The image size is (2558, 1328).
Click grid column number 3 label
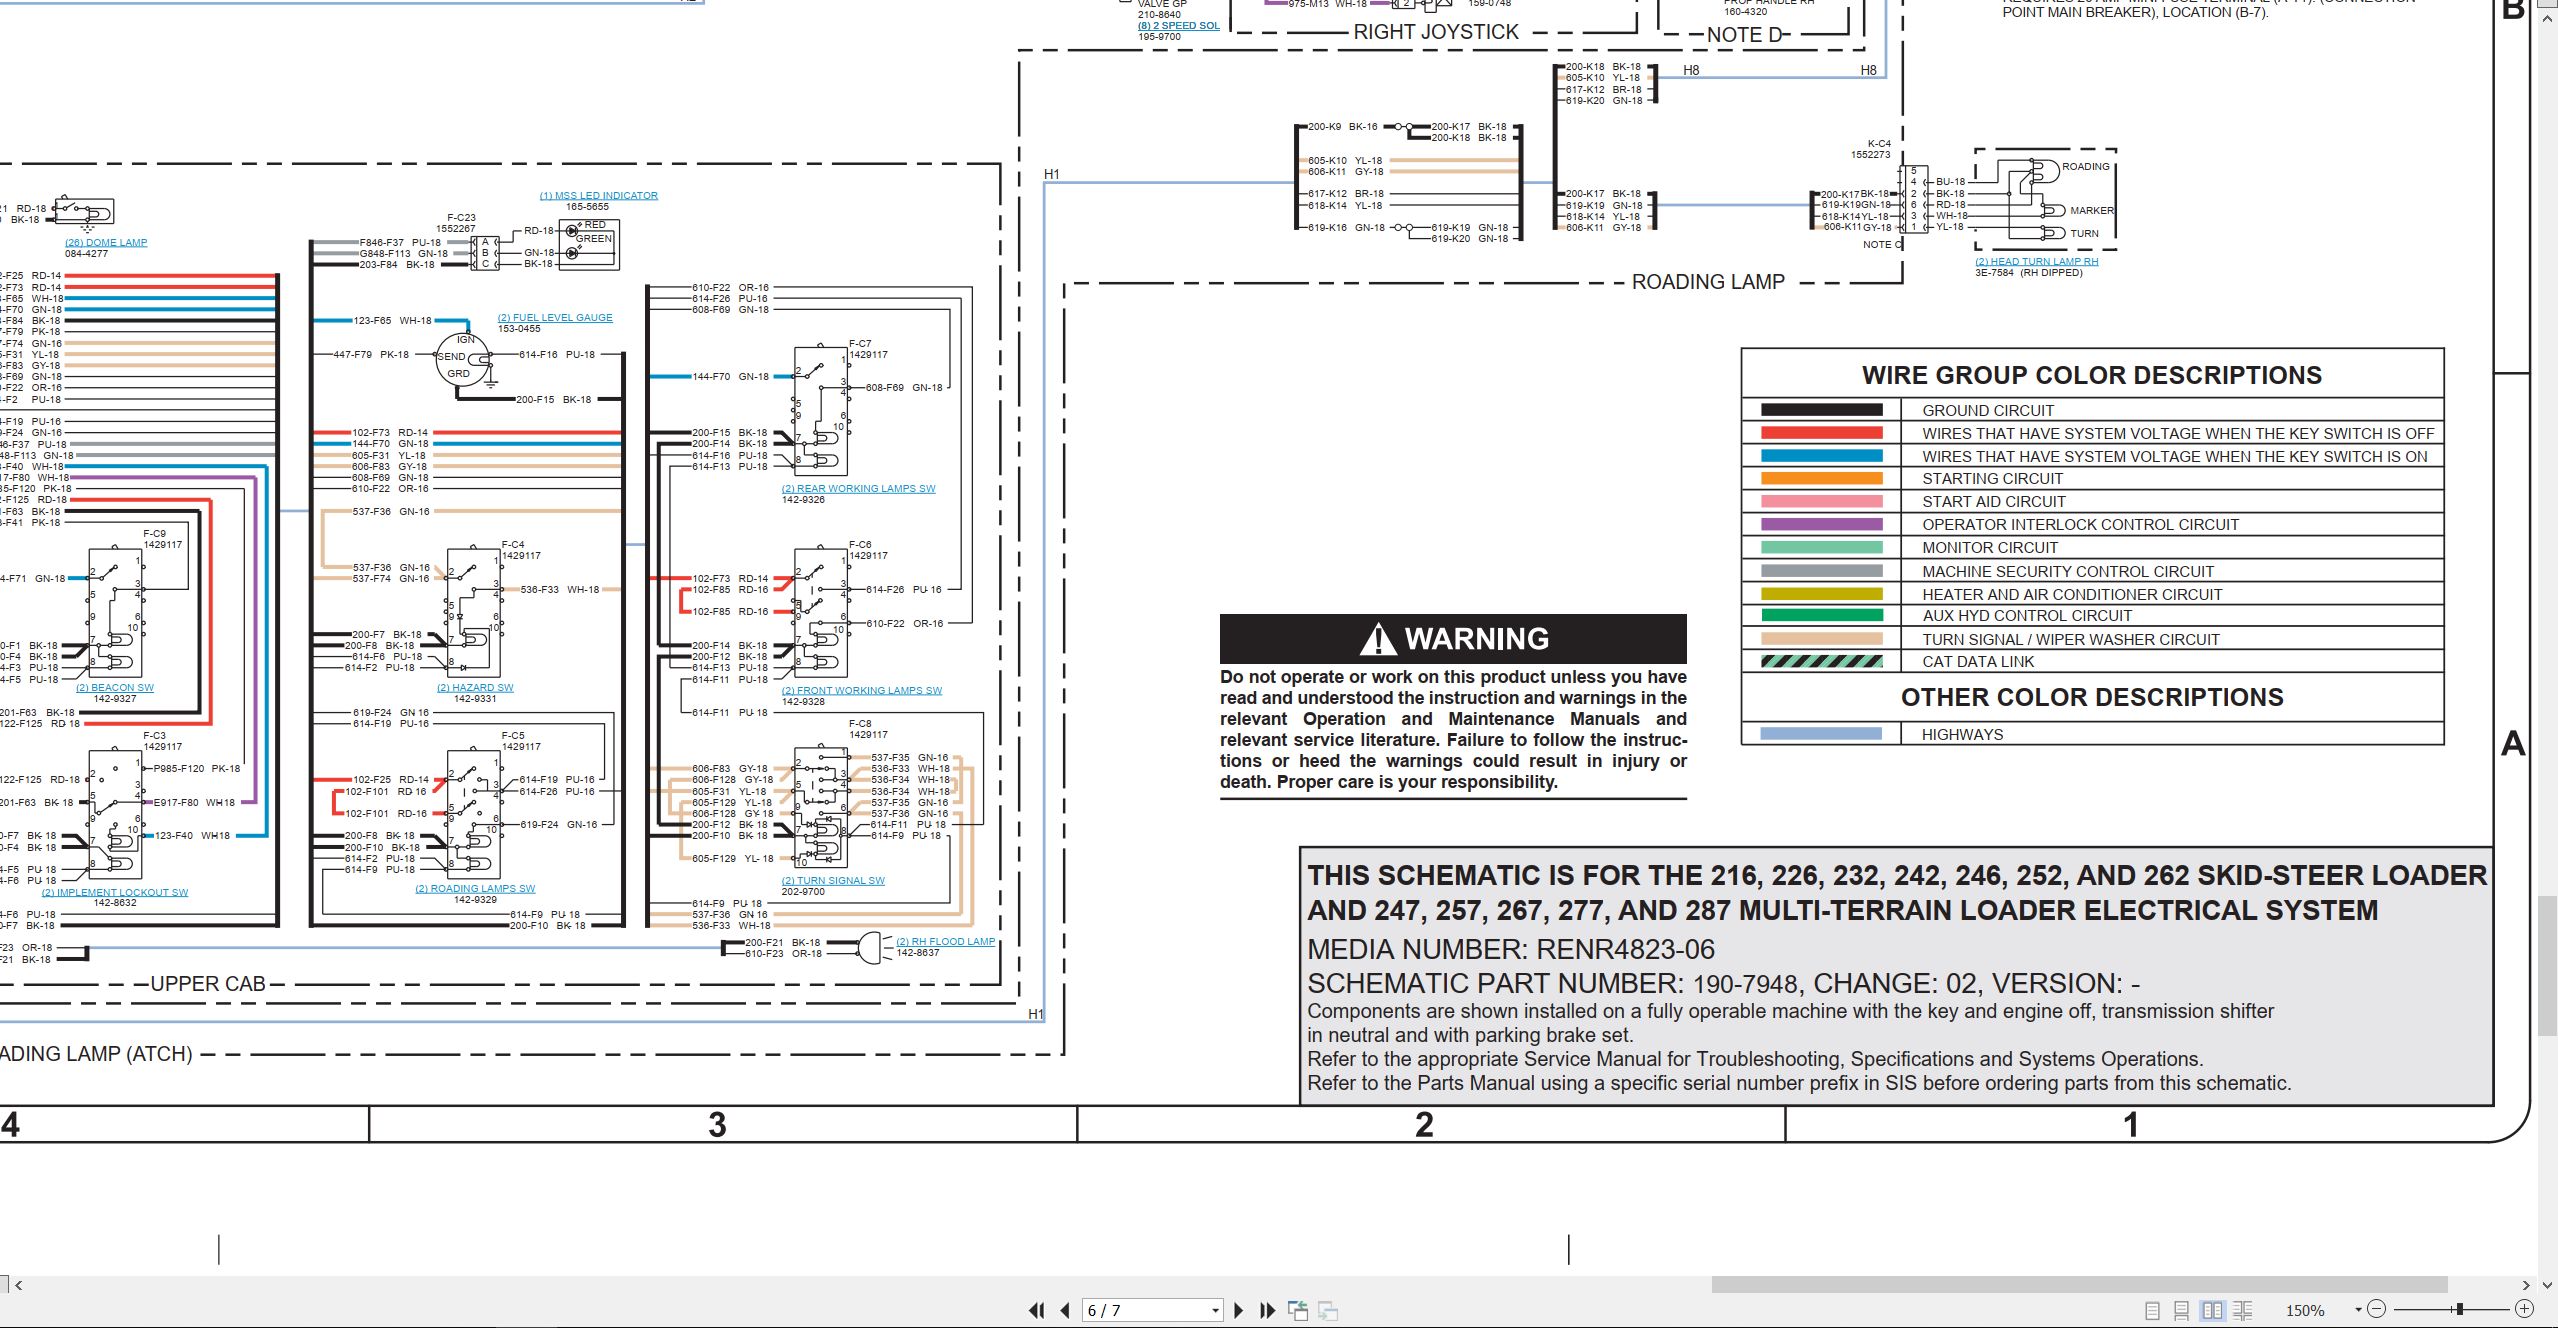click(x=717, y=1125)
